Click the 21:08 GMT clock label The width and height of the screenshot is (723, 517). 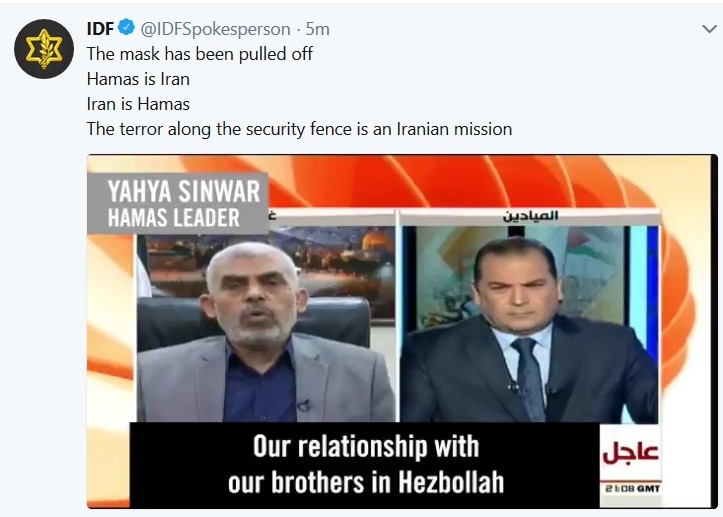click(x=632, y=488)
